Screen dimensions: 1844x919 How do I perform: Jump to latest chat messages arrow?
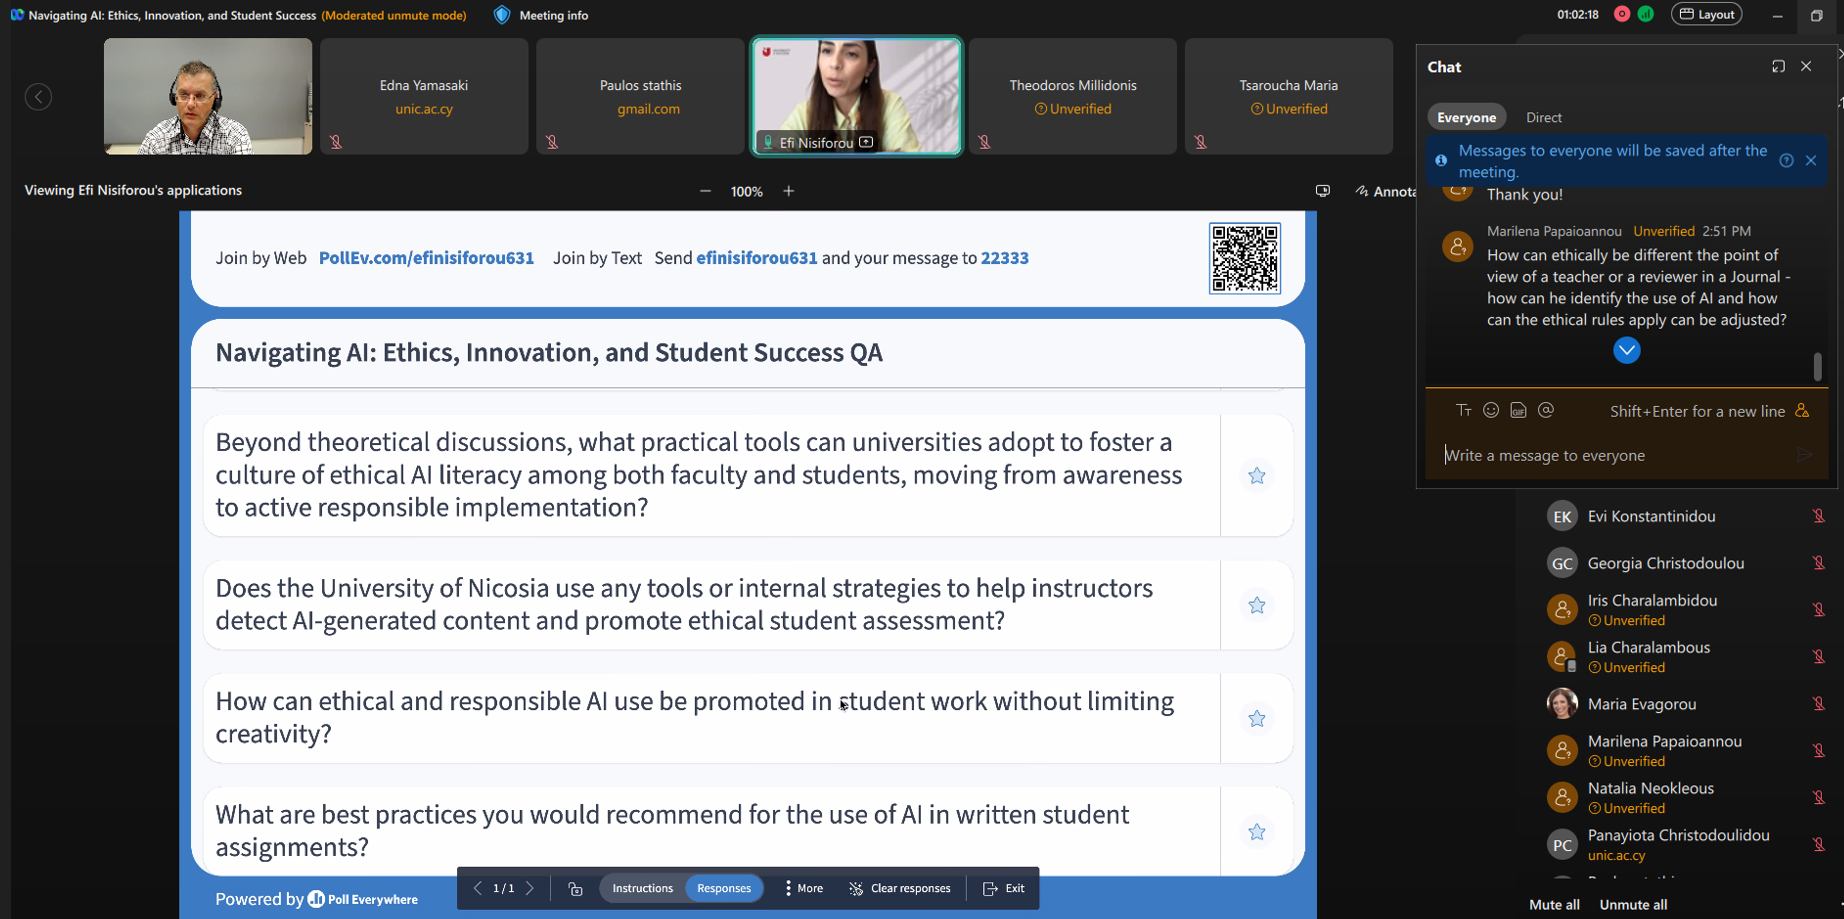[x=1626, y=350]
